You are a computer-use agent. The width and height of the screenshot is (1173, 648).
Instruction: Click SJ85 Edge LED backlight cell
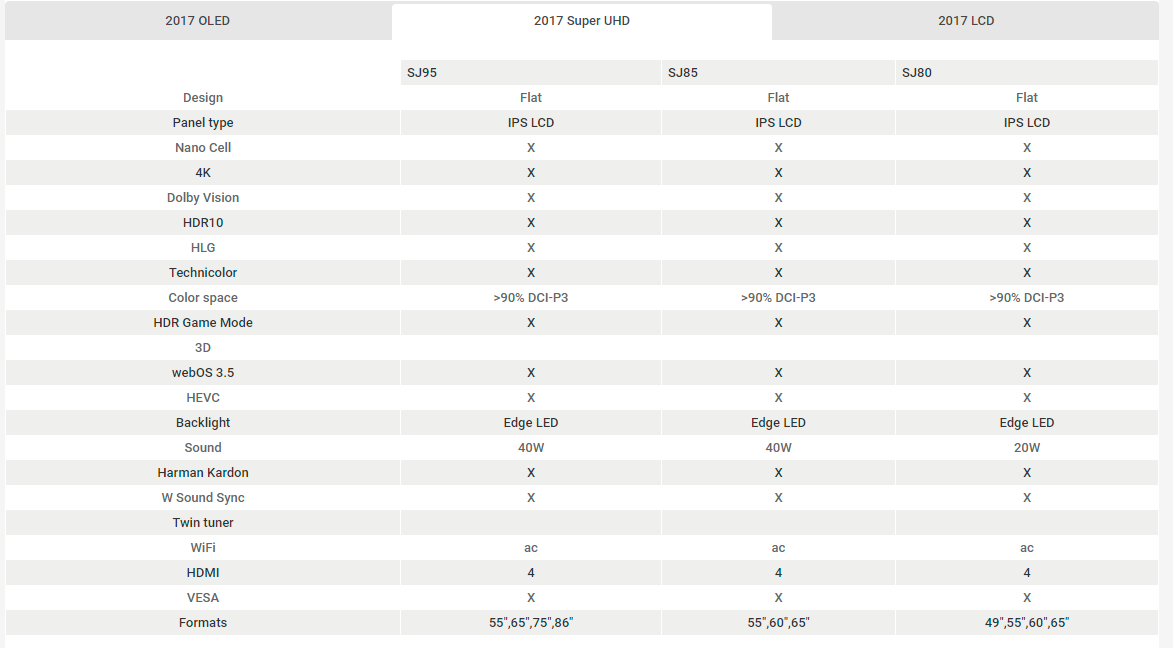coord(778,423)
